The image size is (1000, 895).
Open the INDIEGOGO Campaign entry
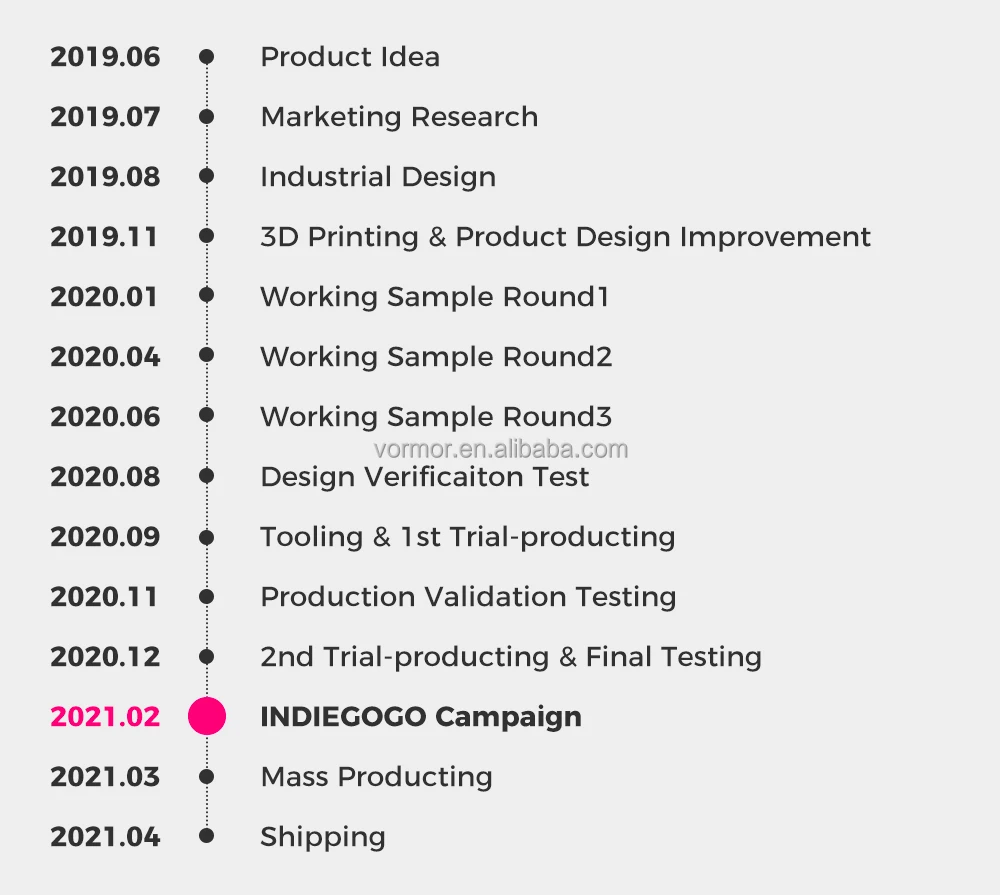tap(420, 717)
